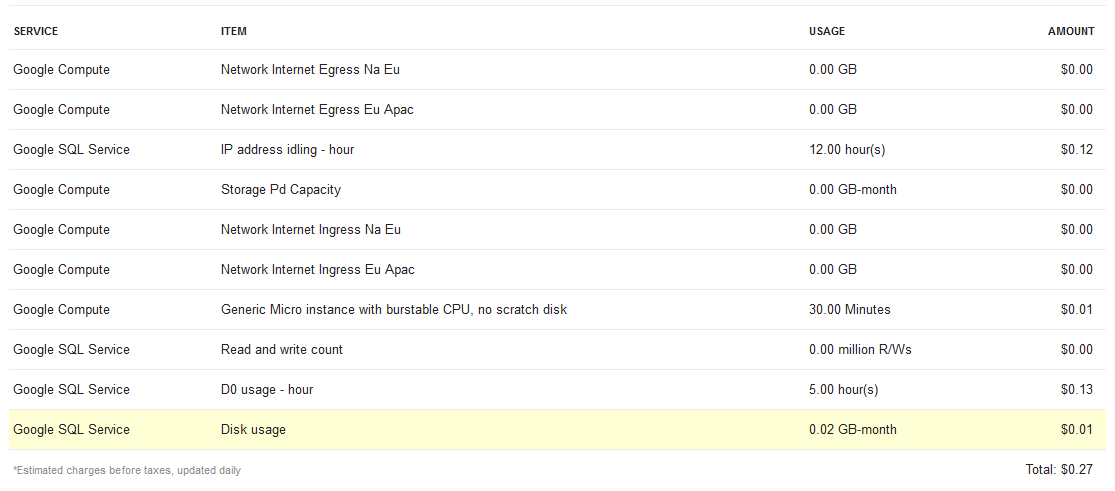Select the highlighted Disk usage item
The image size is (1115, 491).
point(253,430)
